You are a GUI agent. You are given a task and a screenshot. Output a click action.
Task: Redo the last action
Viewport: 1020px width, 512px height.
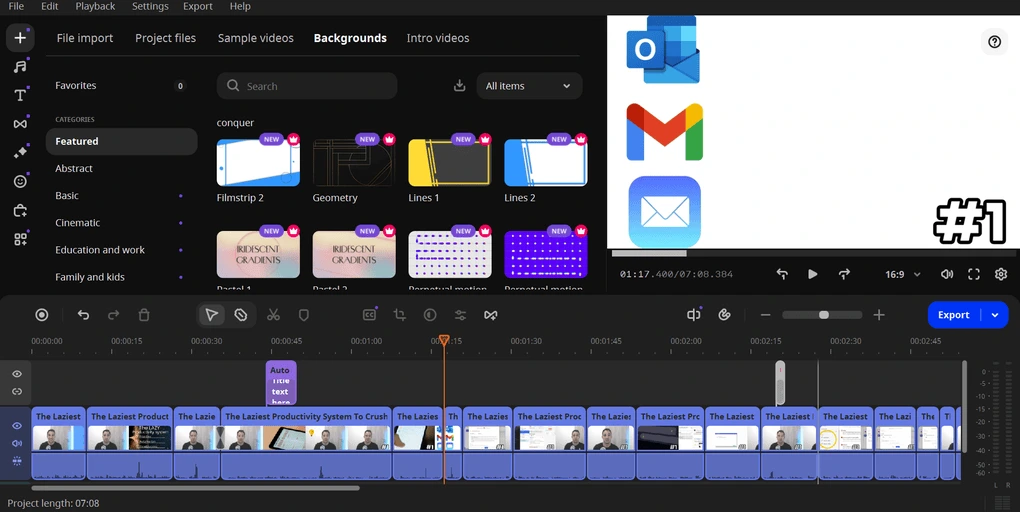113,315
